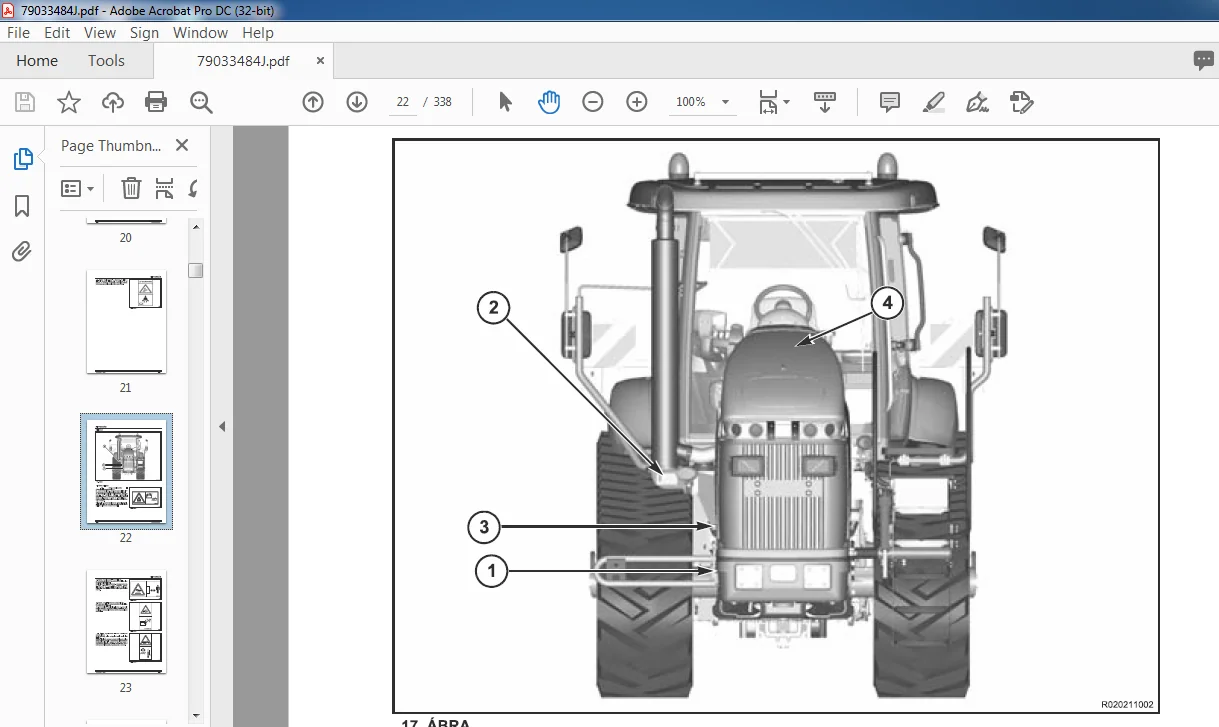Screen dimensions: 1219x727
Task: Click the Print file icon
Action: [x=156, y=102]
